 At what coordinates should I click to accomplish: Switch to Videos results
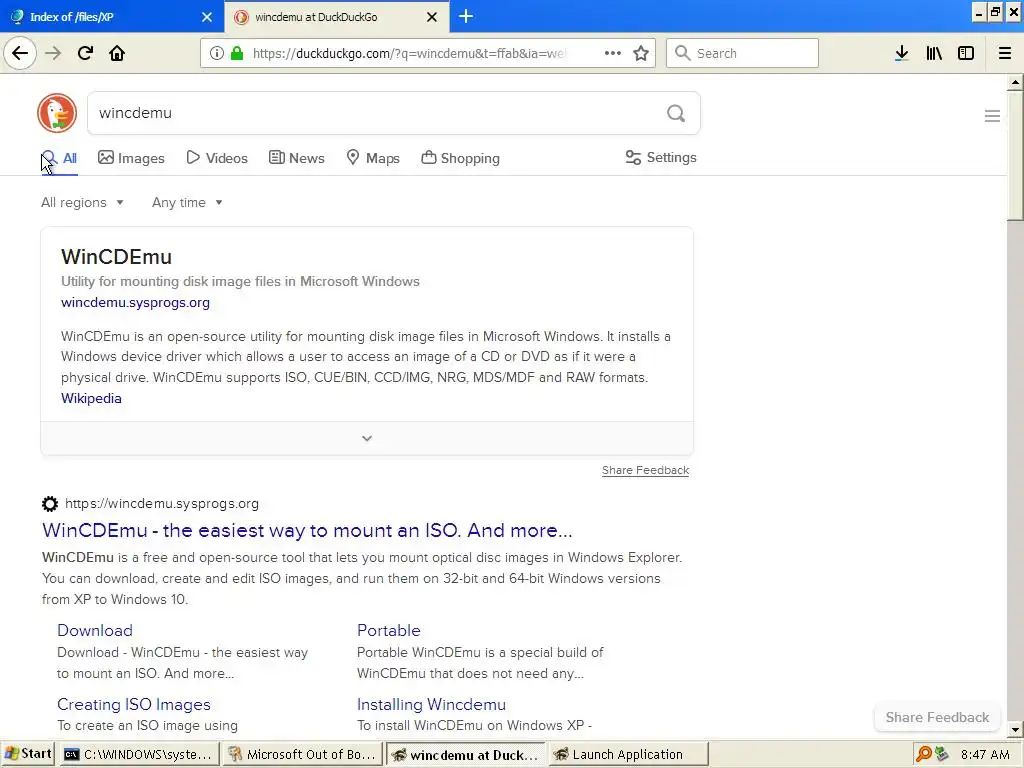pyautogui.click(x=217, y=158)
